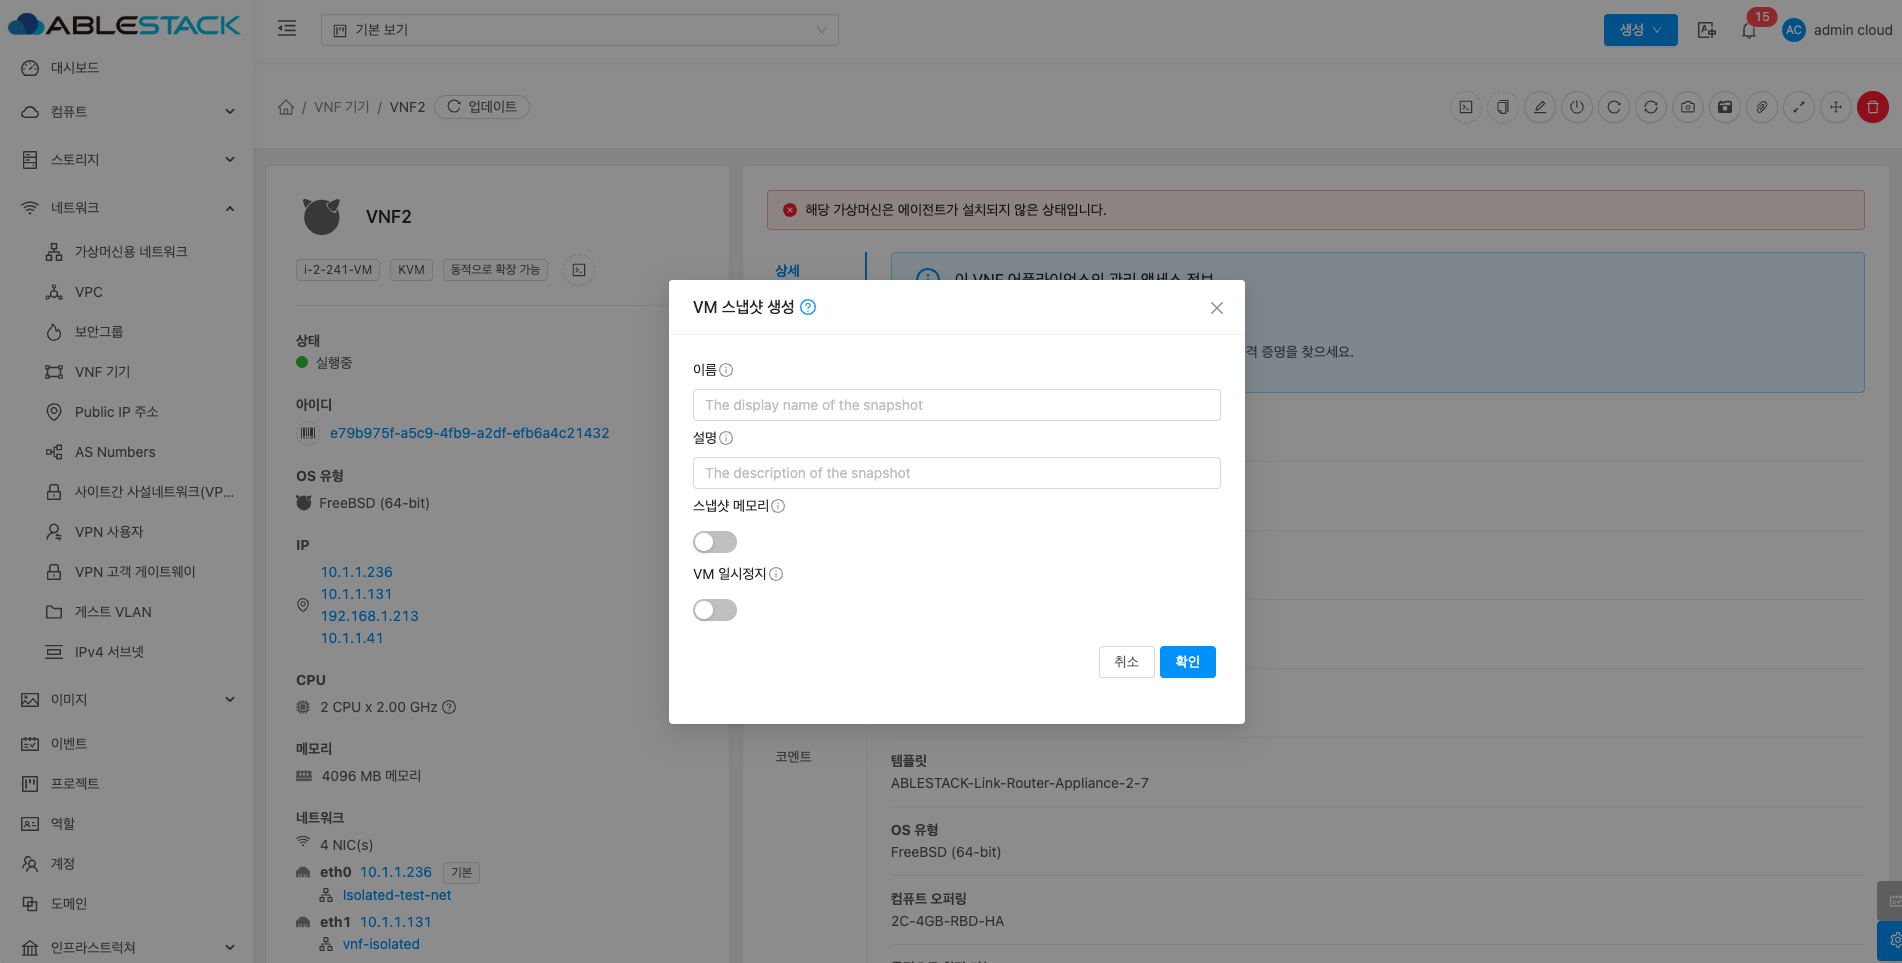Click the help icon beside VM 스냅샷 생성
Viewport: 1902px width, 963px height.
(808, 308)
